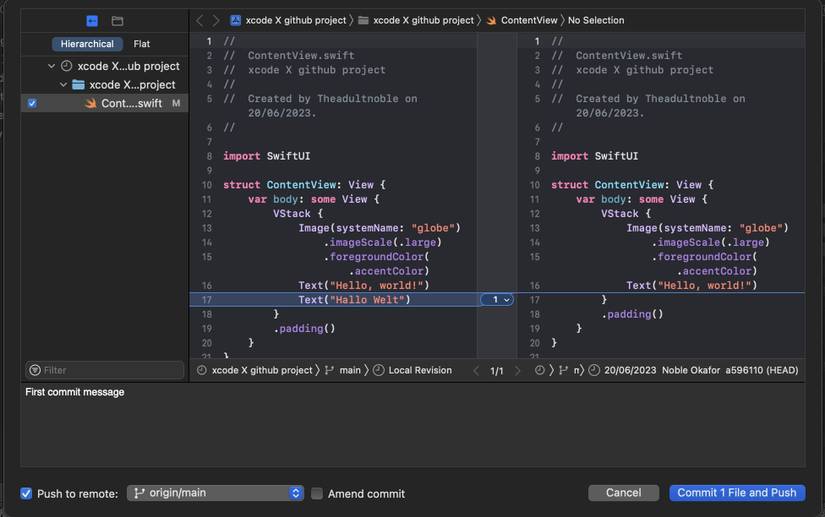Click the a596110 (HEAD) commit hash

pos(761,370)
